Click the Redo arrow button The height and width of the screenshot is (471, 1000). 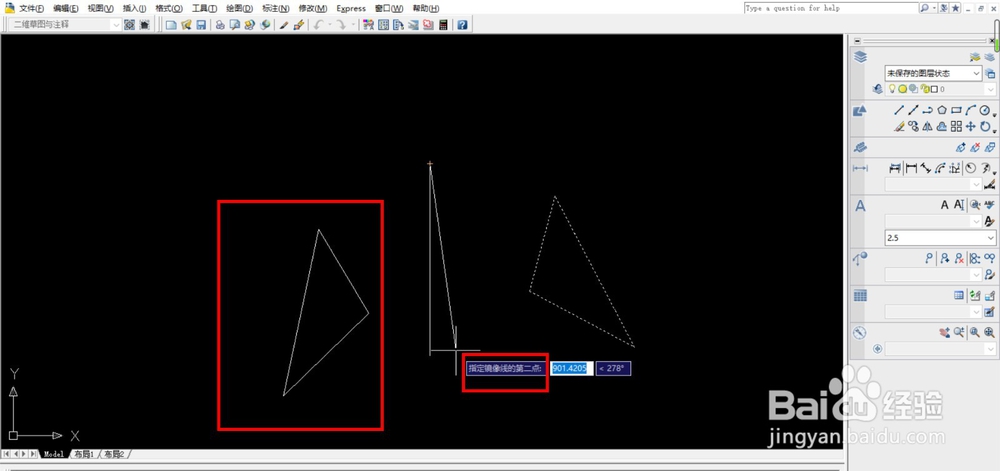[x=341, y=25]
